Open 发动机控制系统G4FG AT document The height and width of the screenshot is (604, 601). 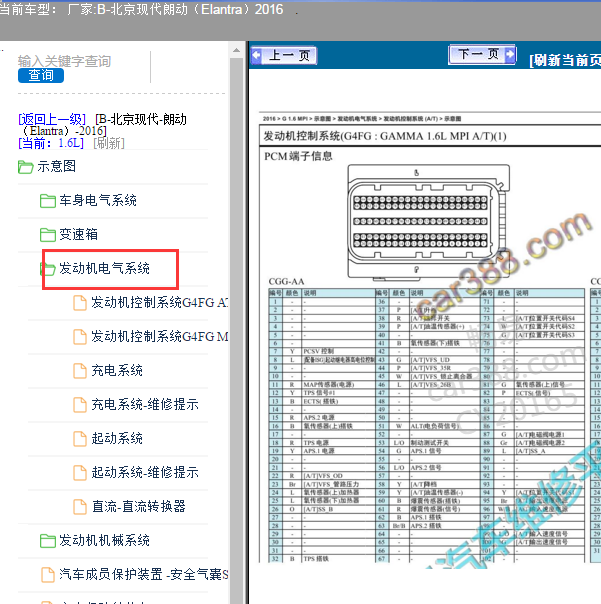pos(159,302)
